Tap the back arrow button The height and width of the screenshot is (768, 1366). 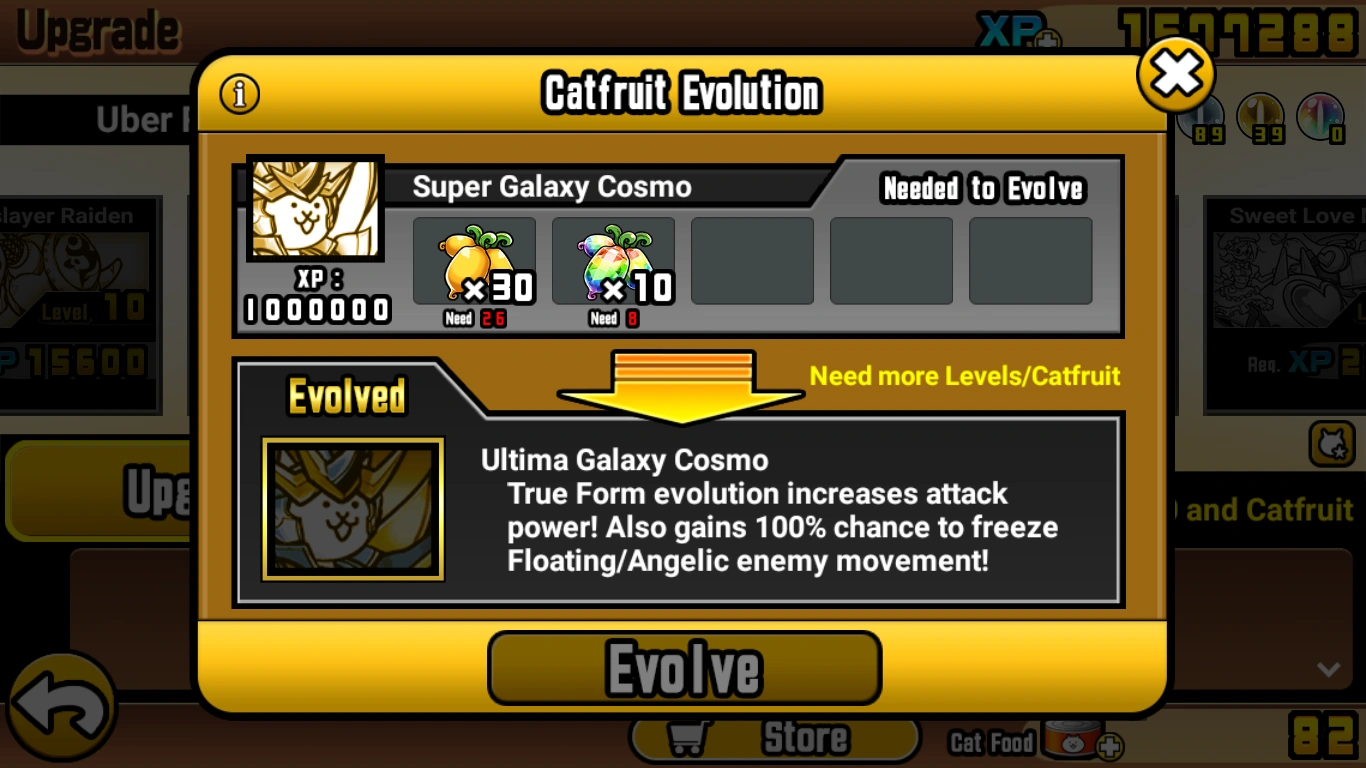pos(60,708)
